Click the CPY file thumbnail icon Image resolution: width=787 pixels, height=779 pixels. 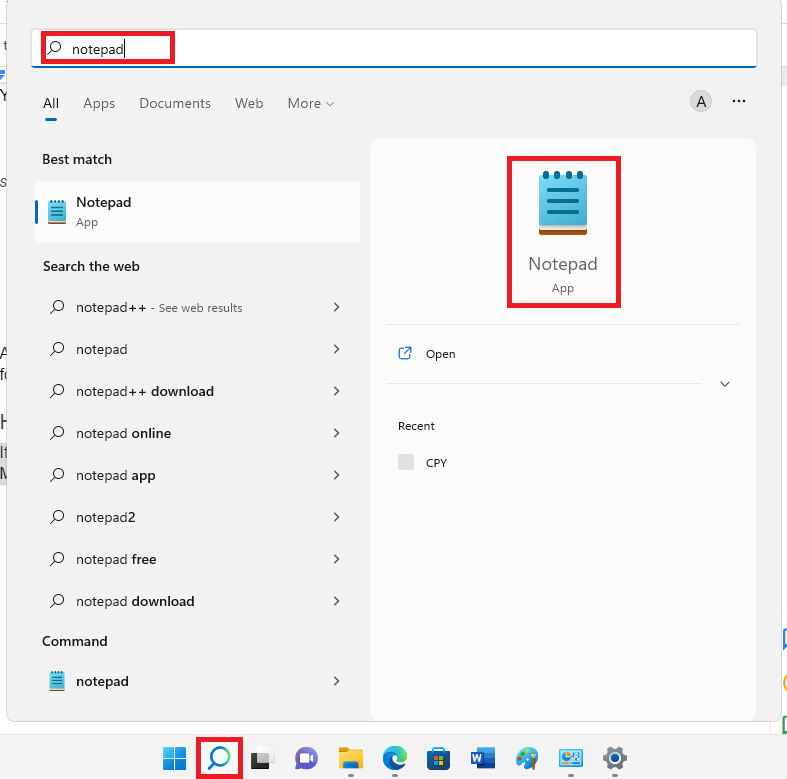(406, 462)
